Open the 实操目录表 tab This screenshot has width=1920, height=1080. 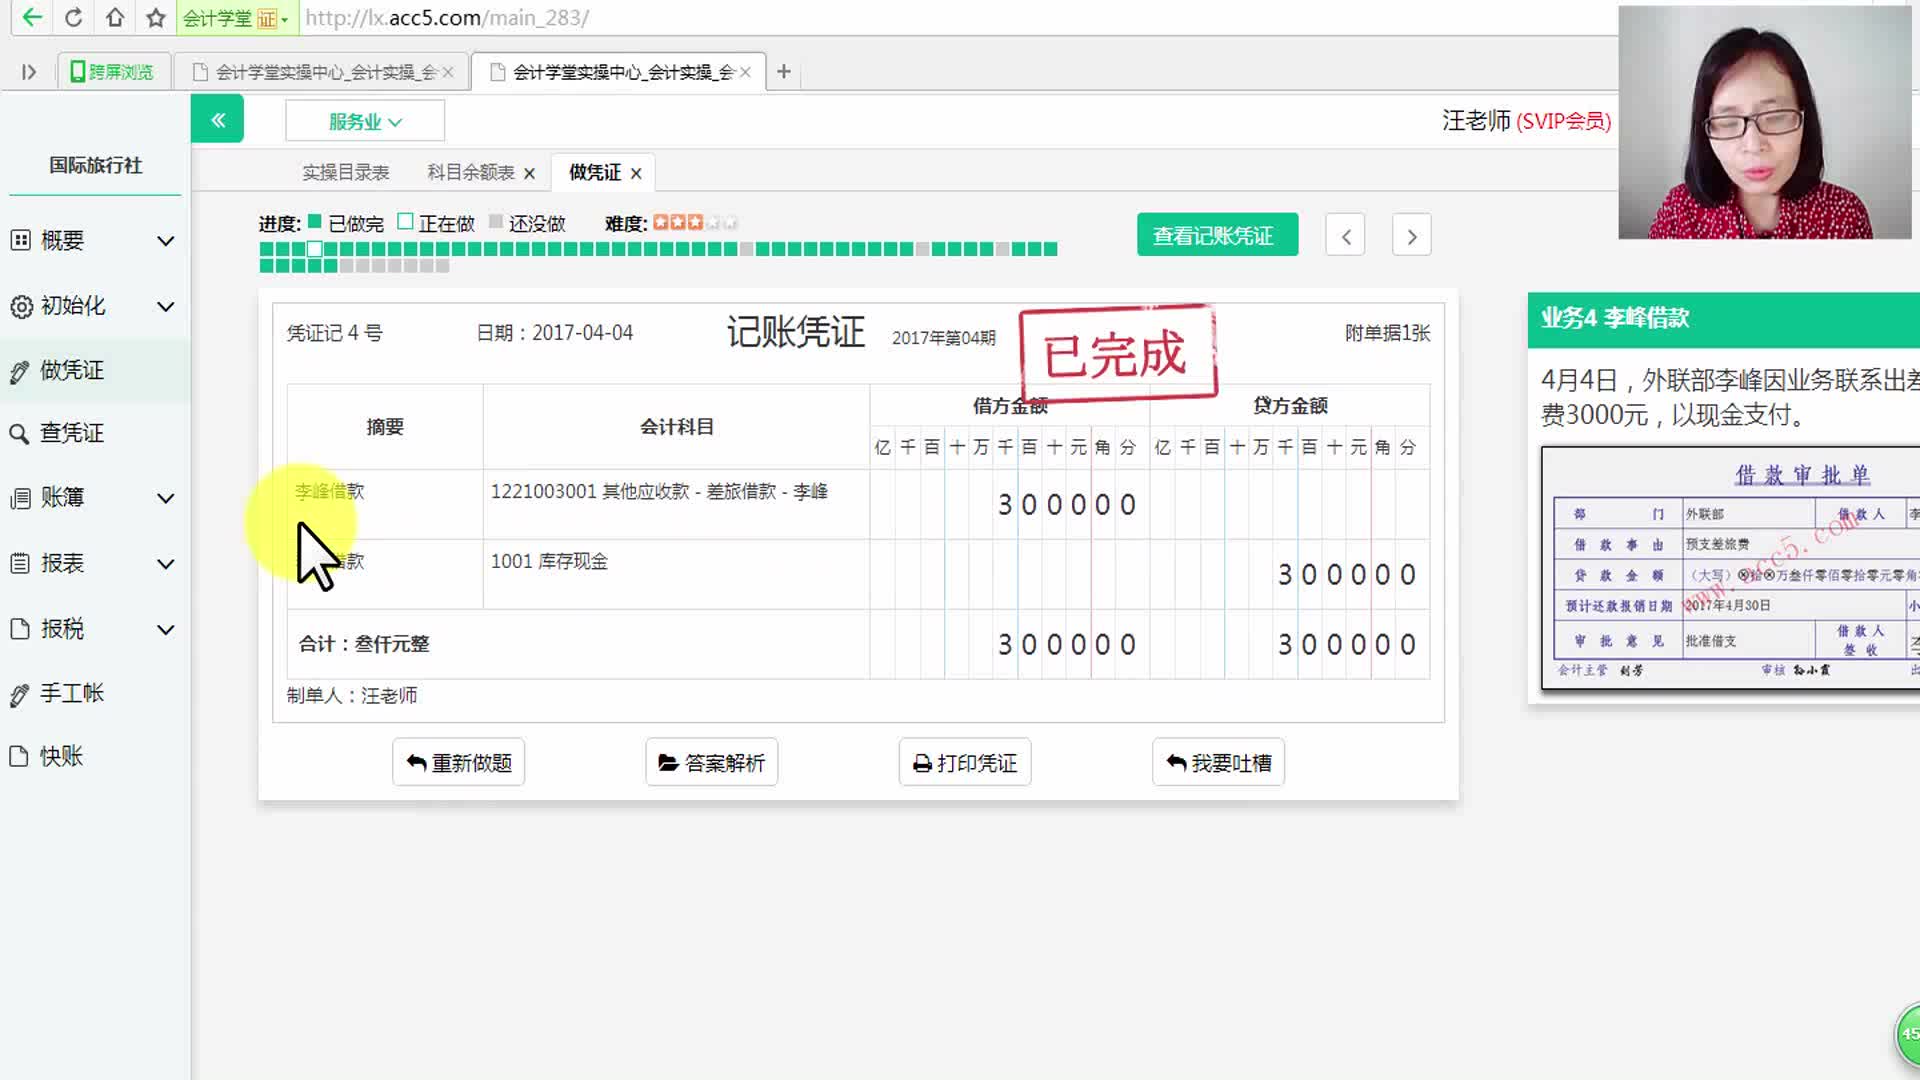(345, 171)
